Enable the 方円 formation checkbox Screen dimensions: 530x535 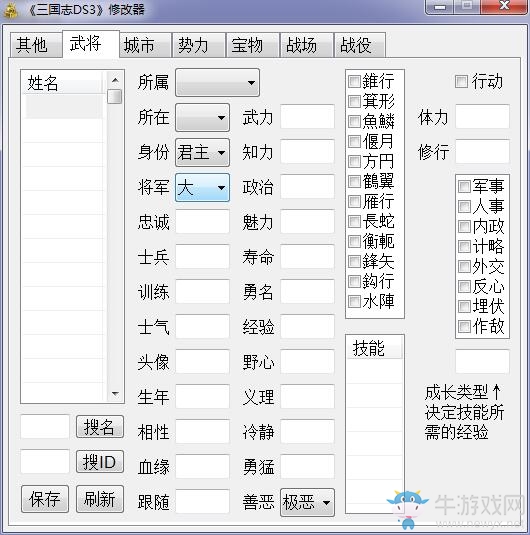[x=354, y=161]
